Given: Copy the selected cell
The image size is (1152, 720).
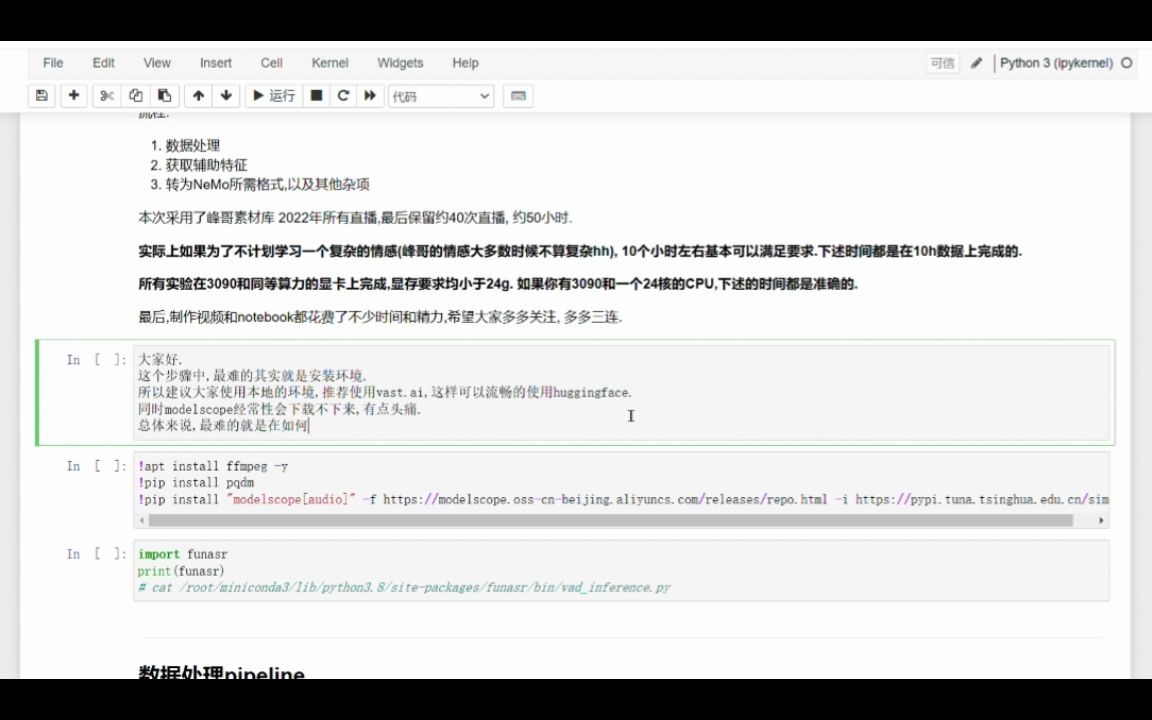Looking at the screenshot, I should tap(135, 95).
